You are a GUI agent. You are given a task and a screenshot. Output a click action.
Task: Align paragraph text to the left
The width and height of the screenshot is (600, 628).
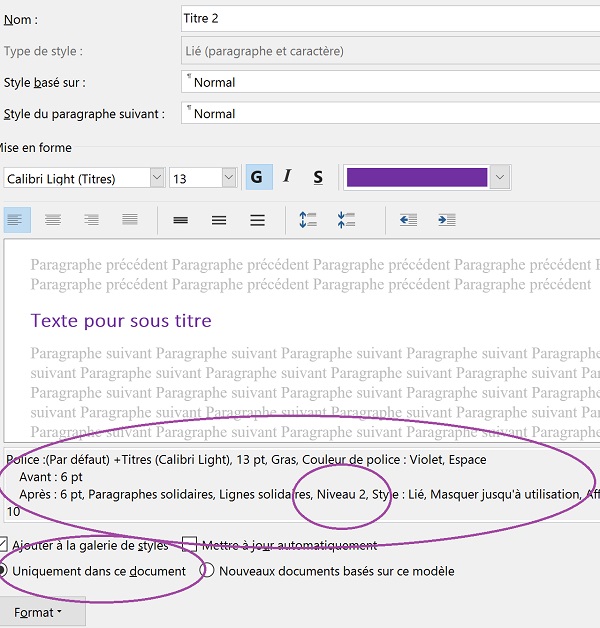17,220
